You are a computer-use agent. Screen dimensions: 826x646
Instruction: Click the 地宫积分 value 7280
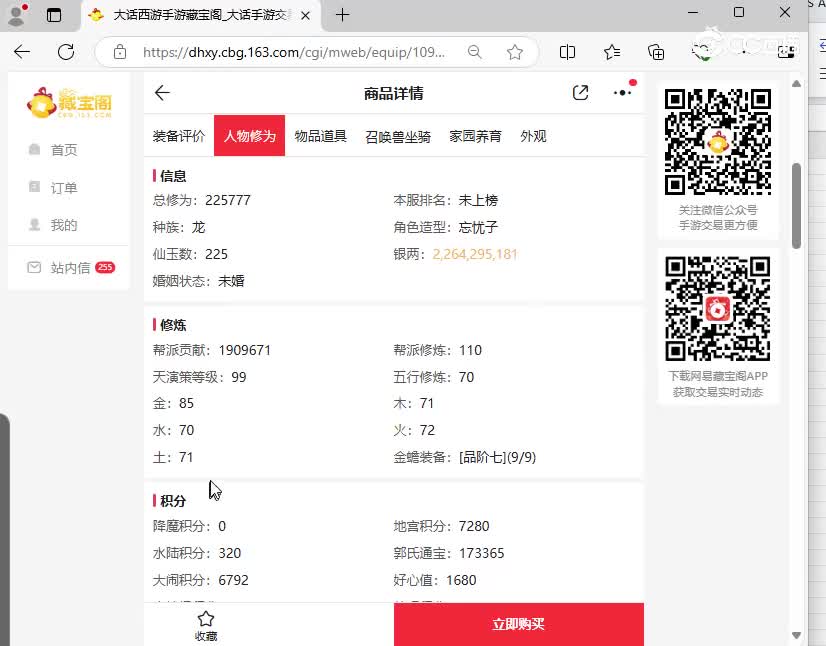tap(474, 526)
